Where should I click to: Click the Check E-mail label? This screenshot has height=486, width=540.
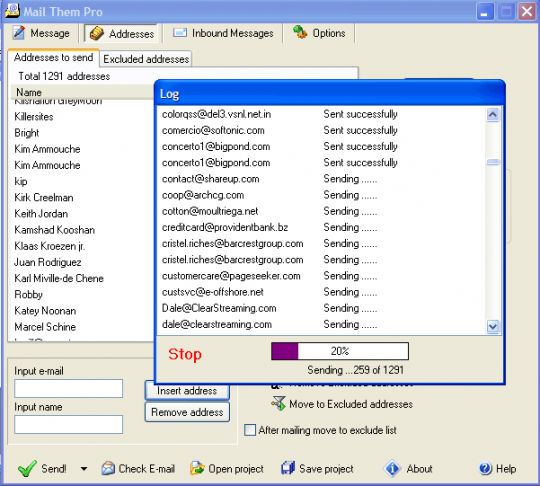coord(147,469)
